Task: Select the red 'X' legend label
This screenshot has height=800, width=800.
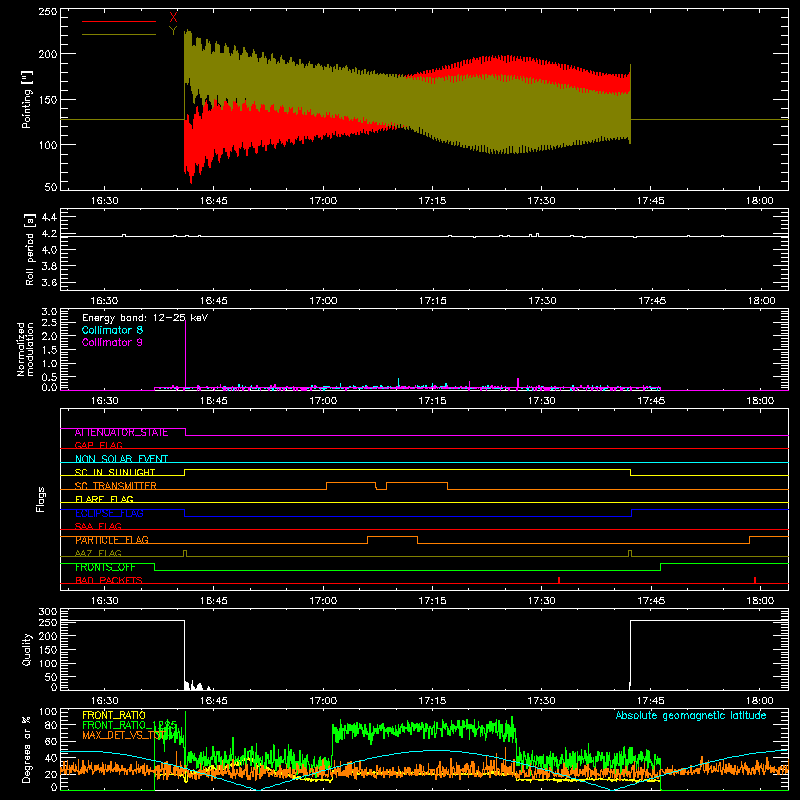Action: pyautogui.click(x=173, y=18)
